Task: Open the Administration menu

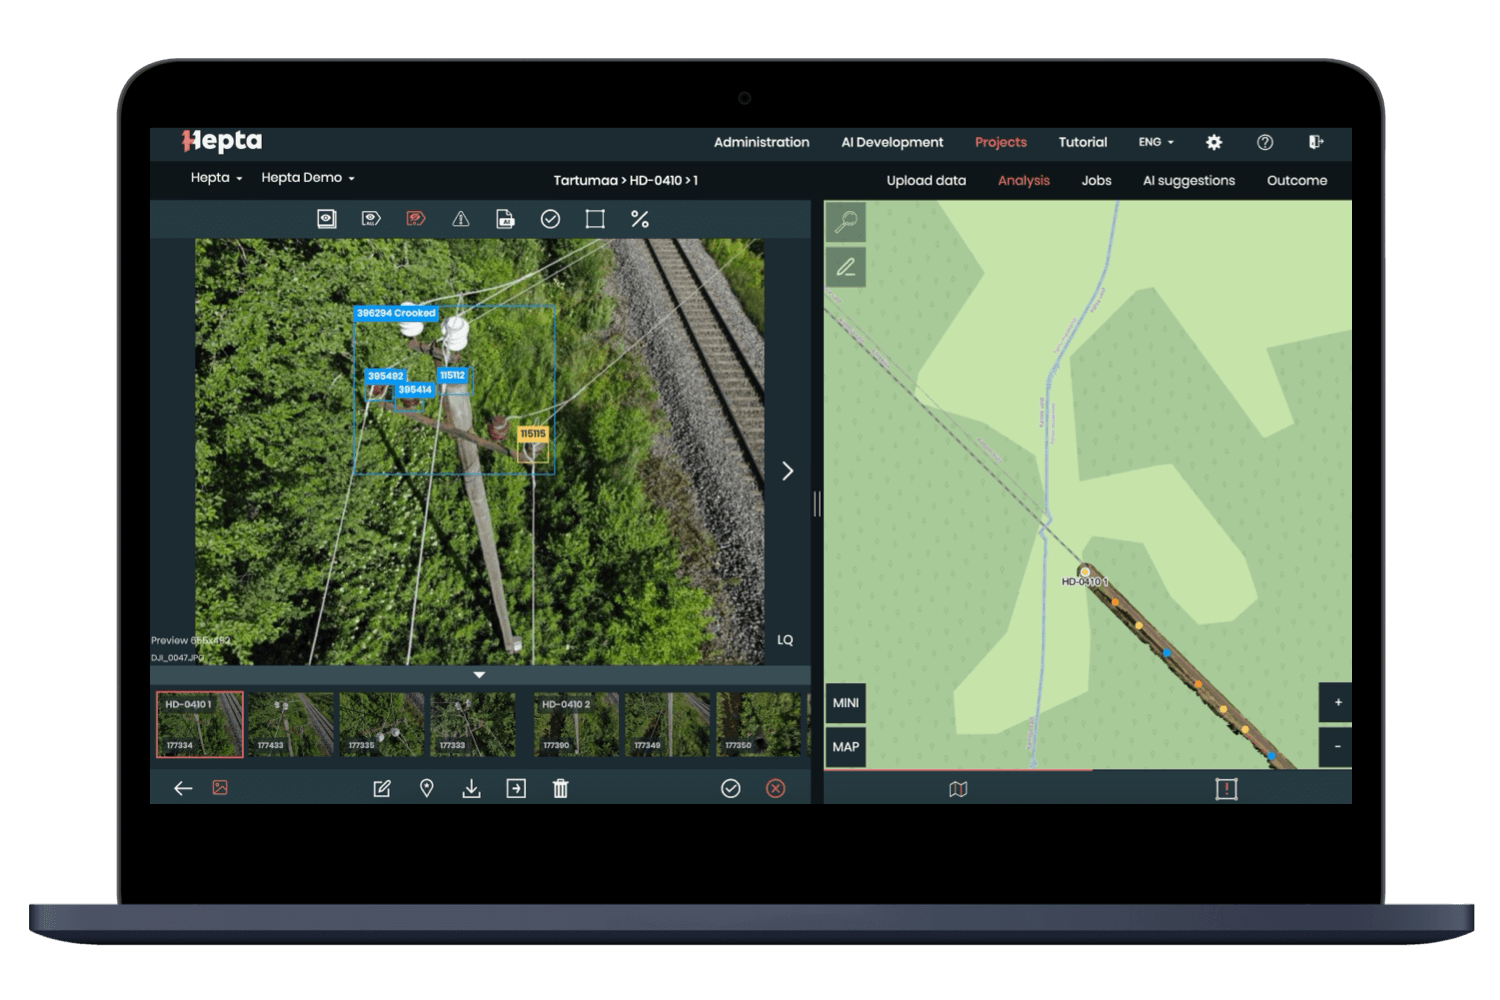Action: pyautogui.click(x=761, y=142)
